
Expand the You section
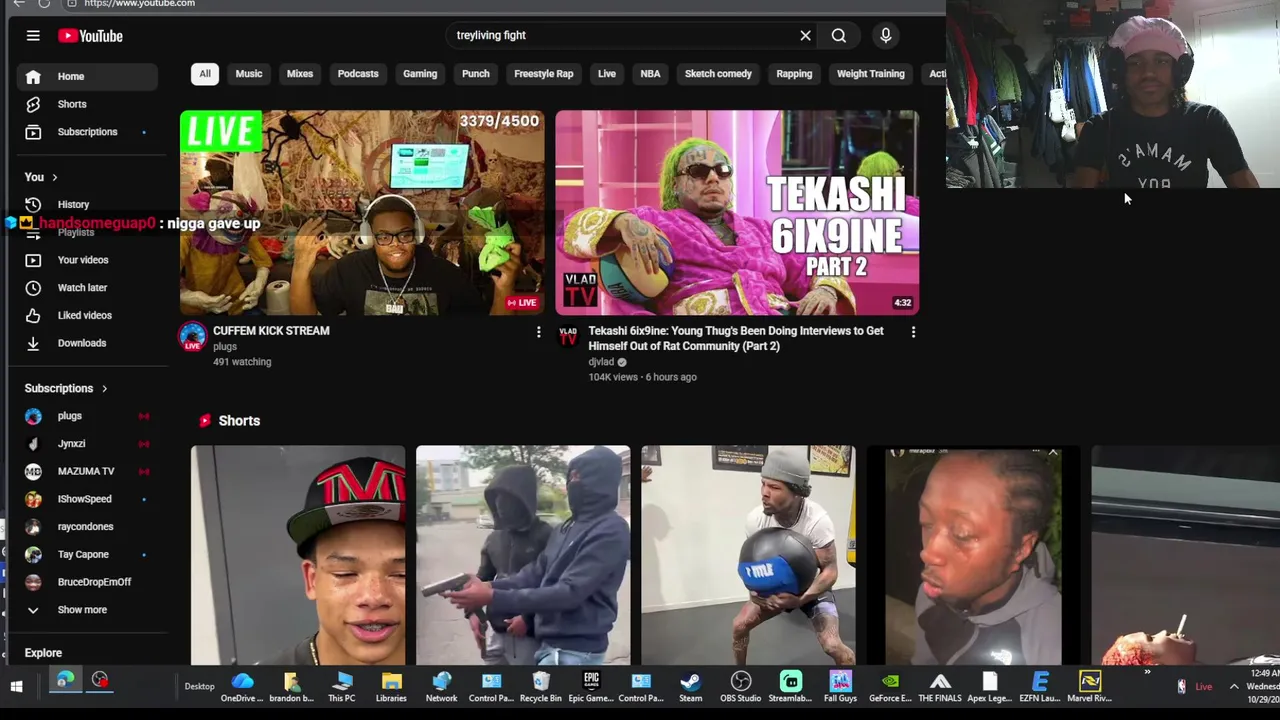coord(42,177)
